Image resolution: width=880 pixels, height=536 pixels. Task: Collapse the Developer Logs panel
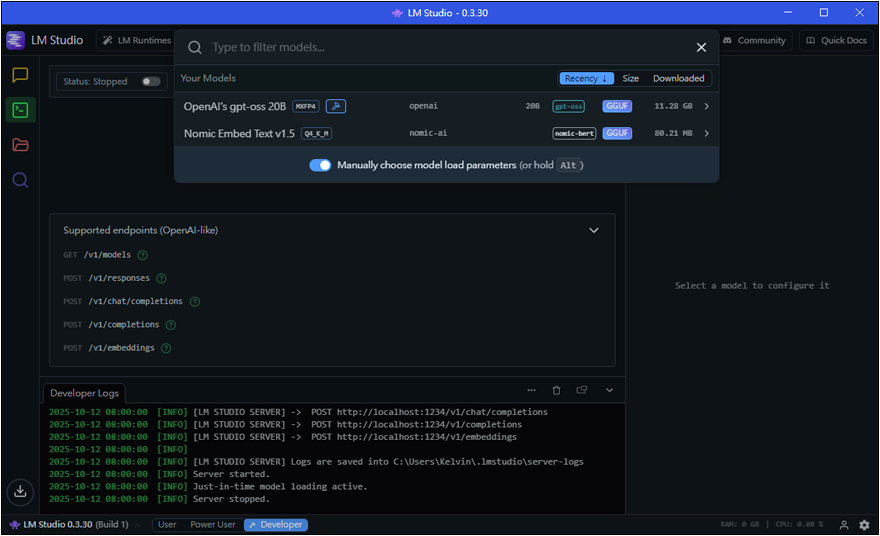[609, 391]
